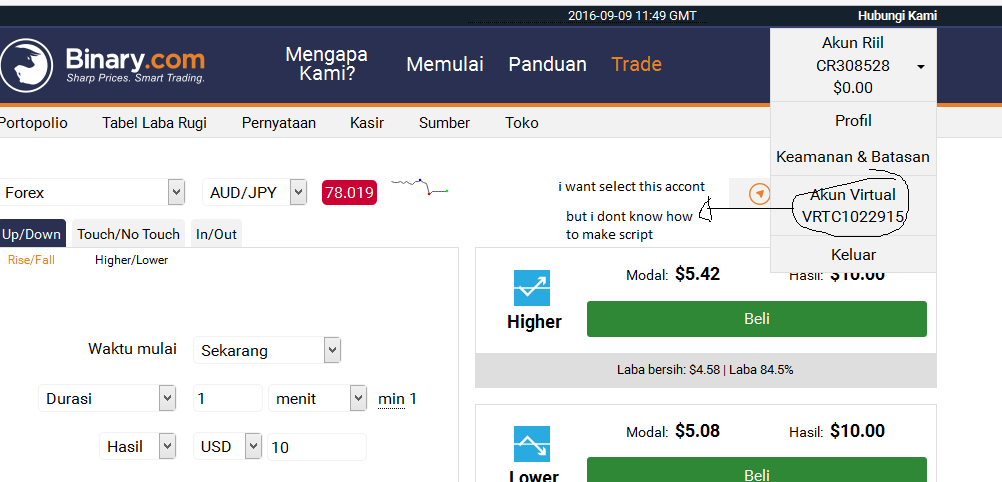The image size is (1002, 482).
Task: Select the In/Out tab
Action: 216,234
